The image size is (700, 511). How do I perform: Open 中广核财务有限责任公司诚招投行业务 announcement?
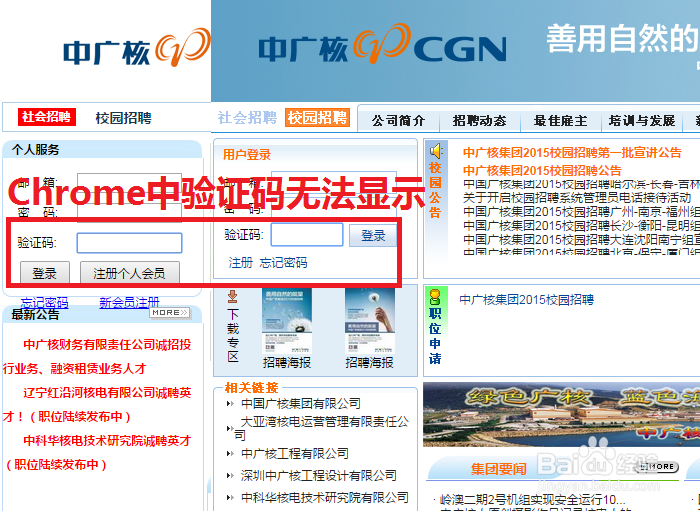(x=97, y=356)
